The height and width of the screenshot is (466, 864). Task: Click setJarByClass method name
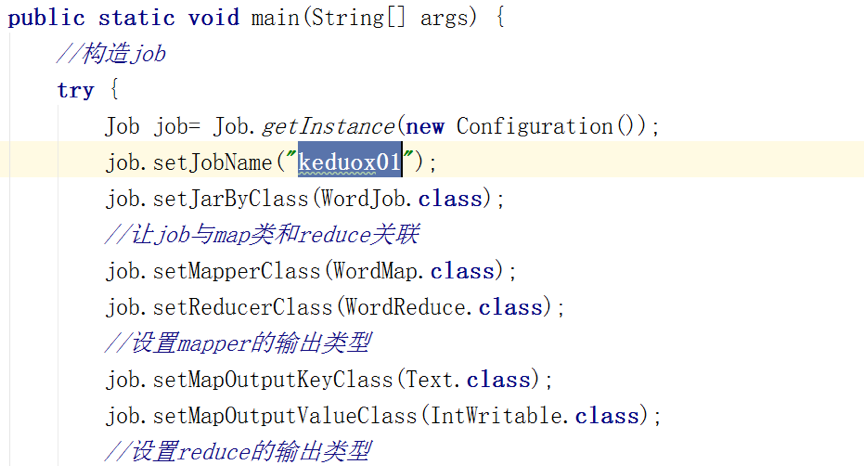230,198
